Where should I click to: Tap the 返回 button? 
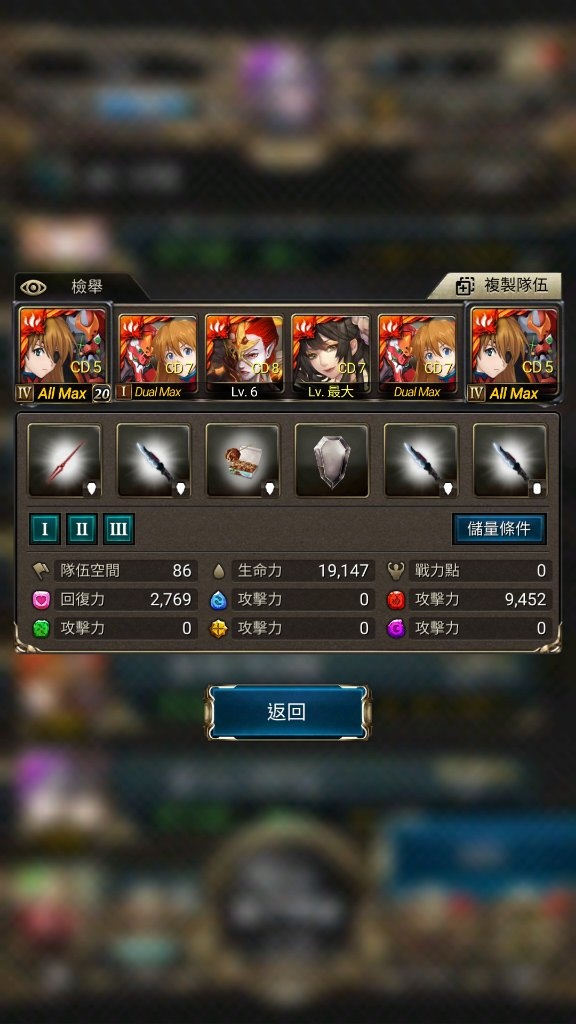[x=288, y=712]
